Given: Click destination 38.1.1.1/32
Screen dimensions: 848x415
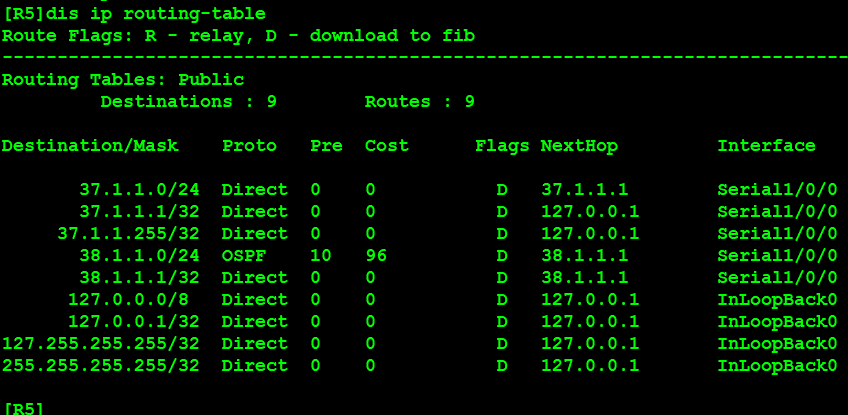Looking at the screenshot, I should (x=140, y=278).
